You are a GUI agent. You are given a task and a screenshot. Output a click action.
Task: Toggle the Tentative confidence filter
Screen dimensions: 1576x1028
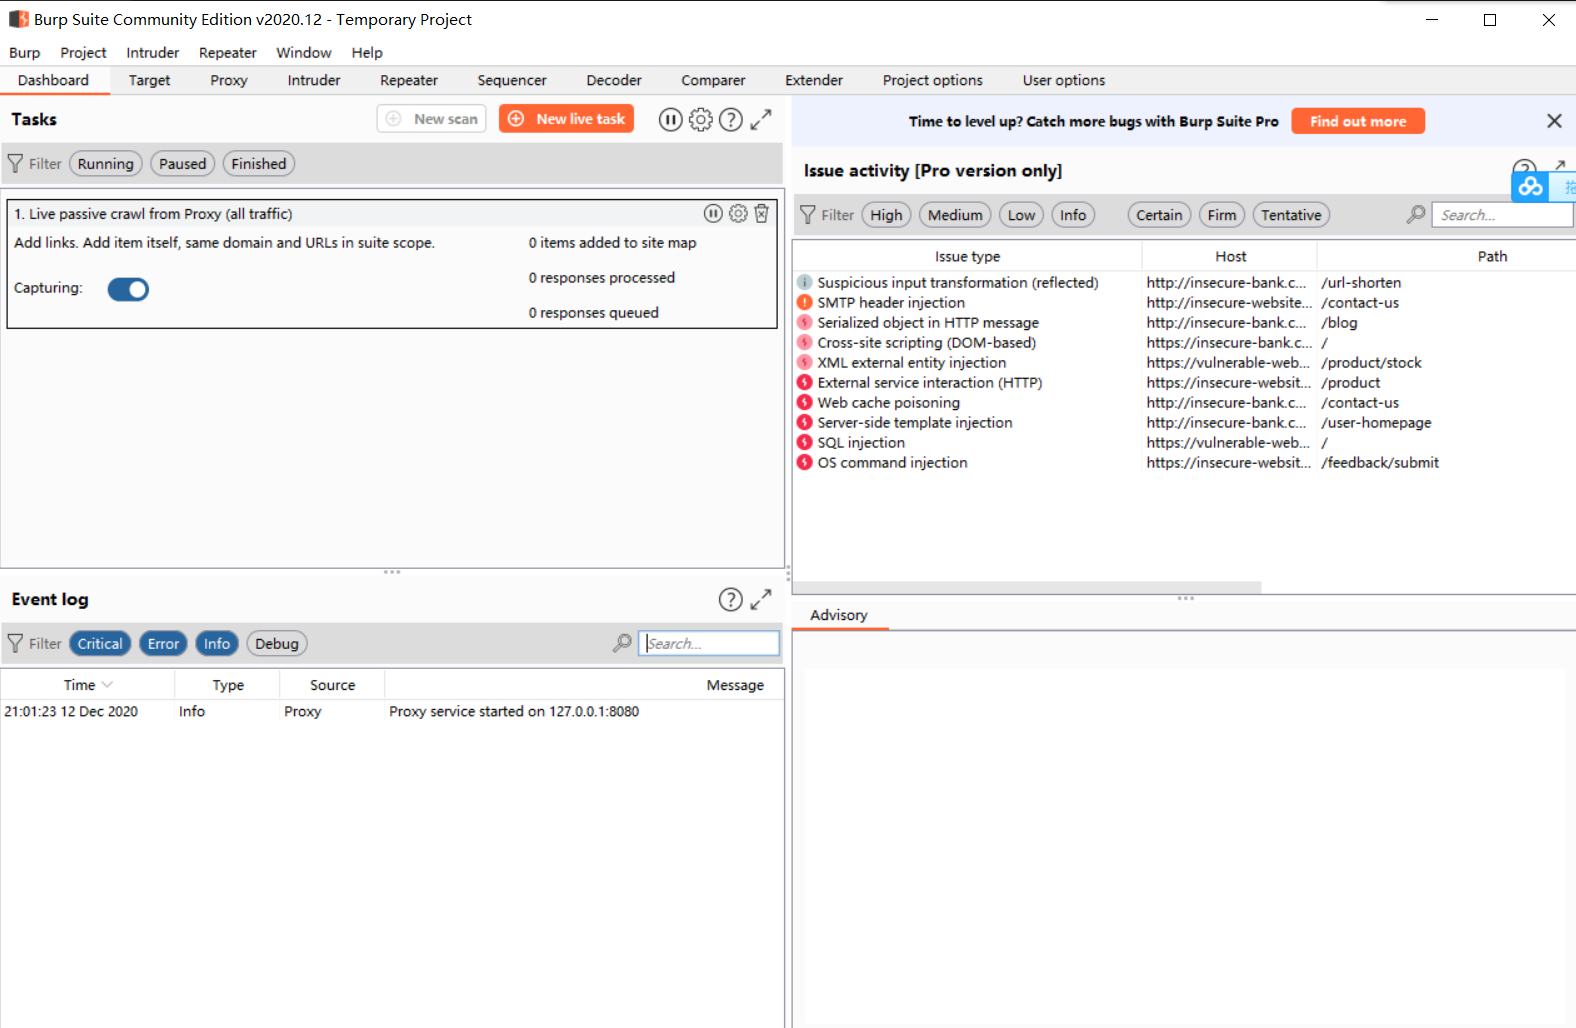1291,215
